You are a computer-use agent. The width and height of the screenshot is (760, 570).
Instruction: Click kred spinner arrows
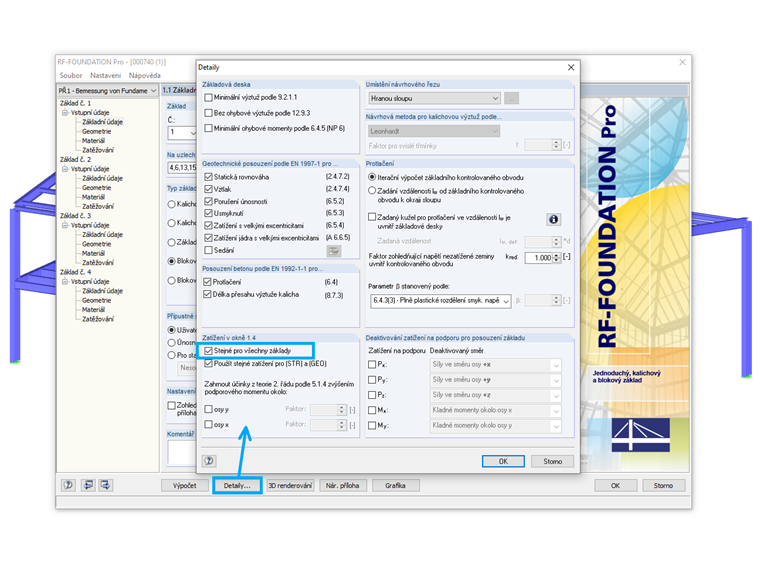[x=556, y=258]
